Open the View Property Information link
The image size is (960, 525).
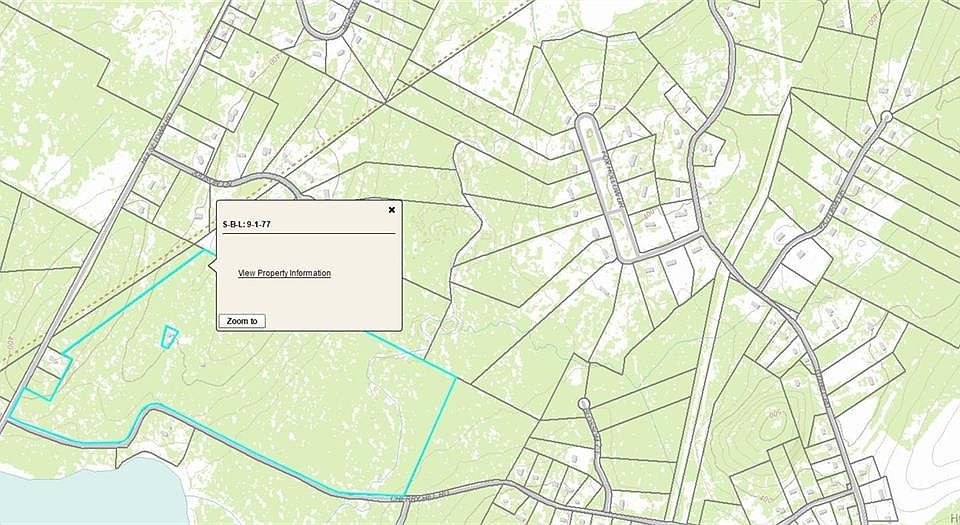pyautogui.click(x=284, y=273)
